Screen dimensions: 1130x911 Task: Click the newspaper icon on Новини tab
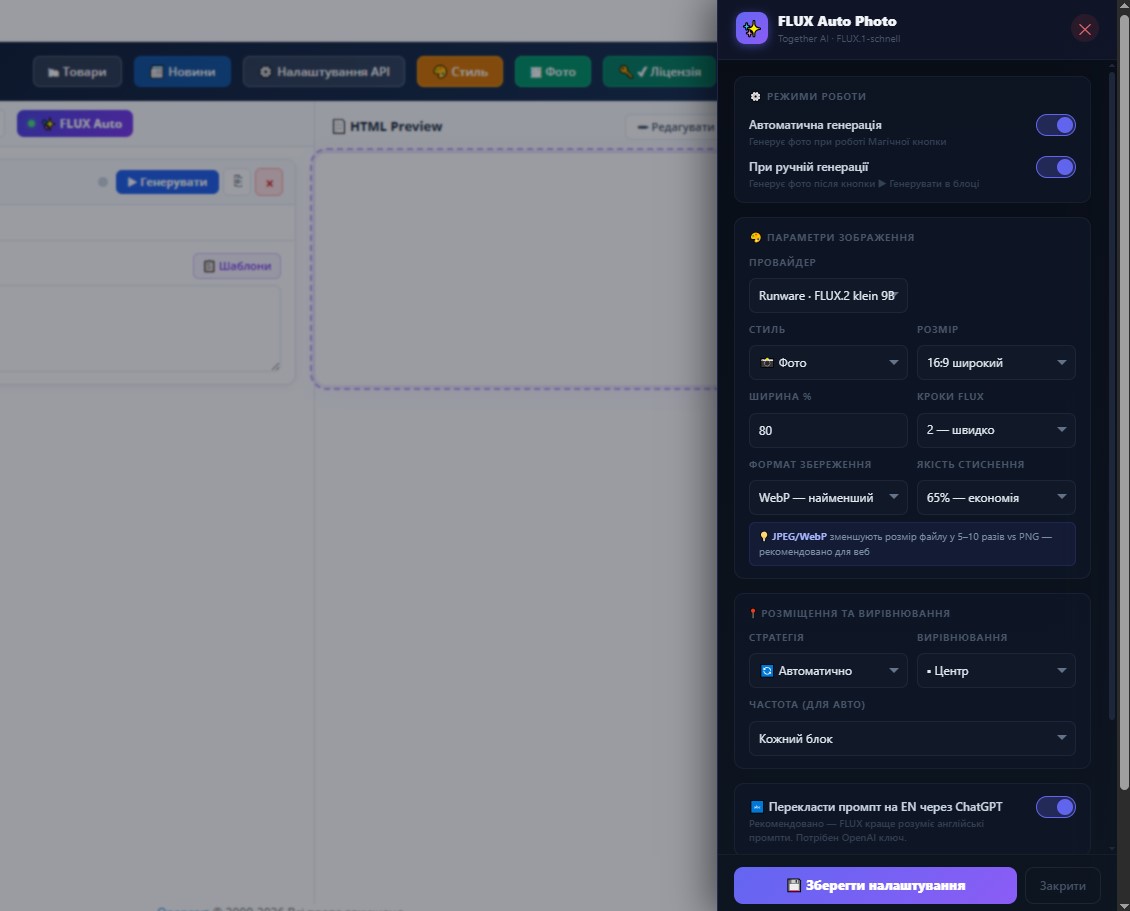pos(156,71)
